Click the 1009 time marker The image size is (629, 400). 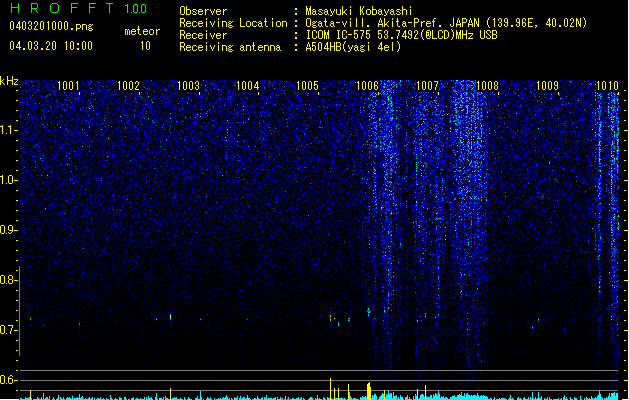pos(547,85)
